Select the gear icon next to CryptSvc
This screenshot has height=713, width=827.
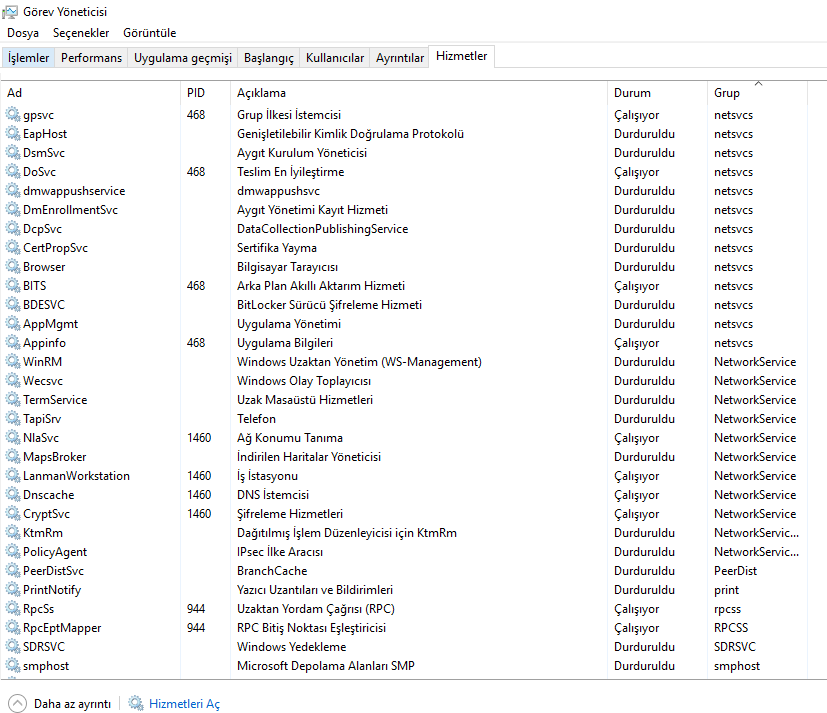(x=13, y=513)
